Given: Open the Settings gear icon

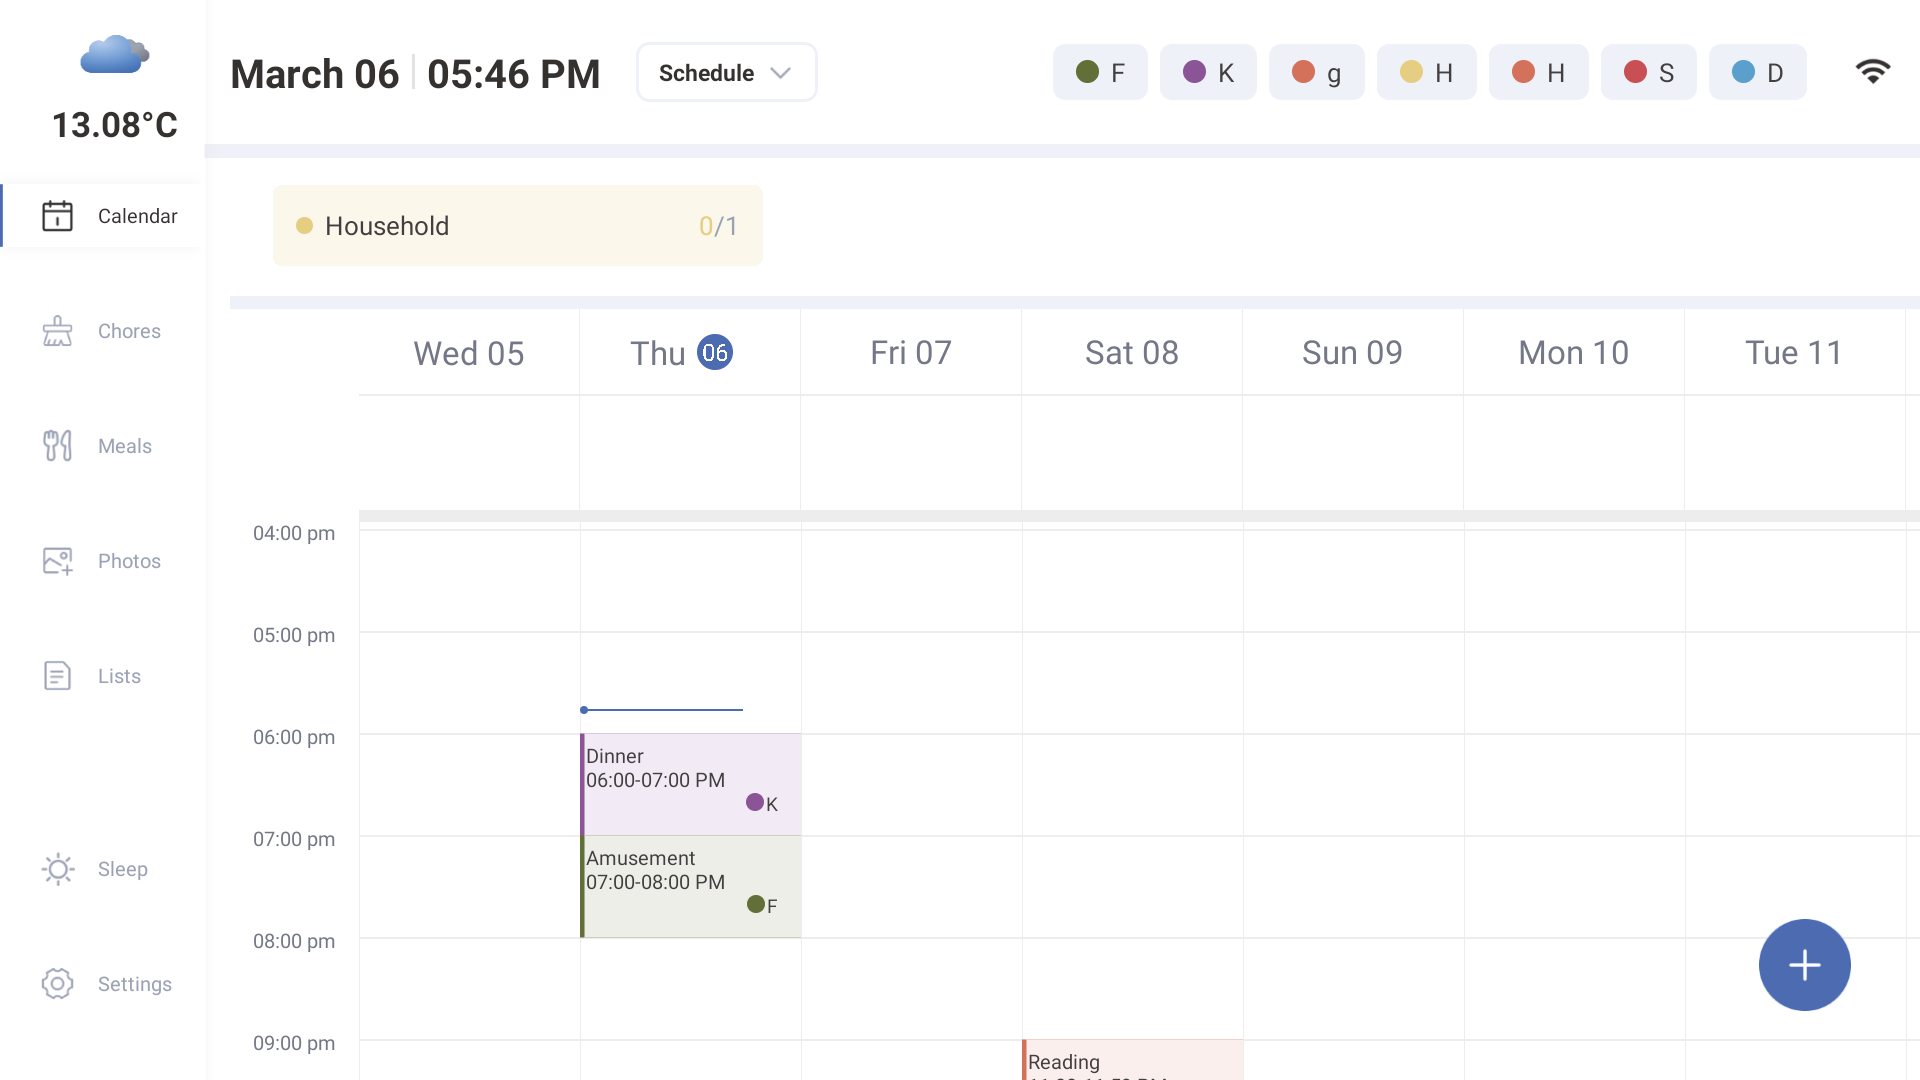Looking at the screenshot, I should (x=57, y=984).
